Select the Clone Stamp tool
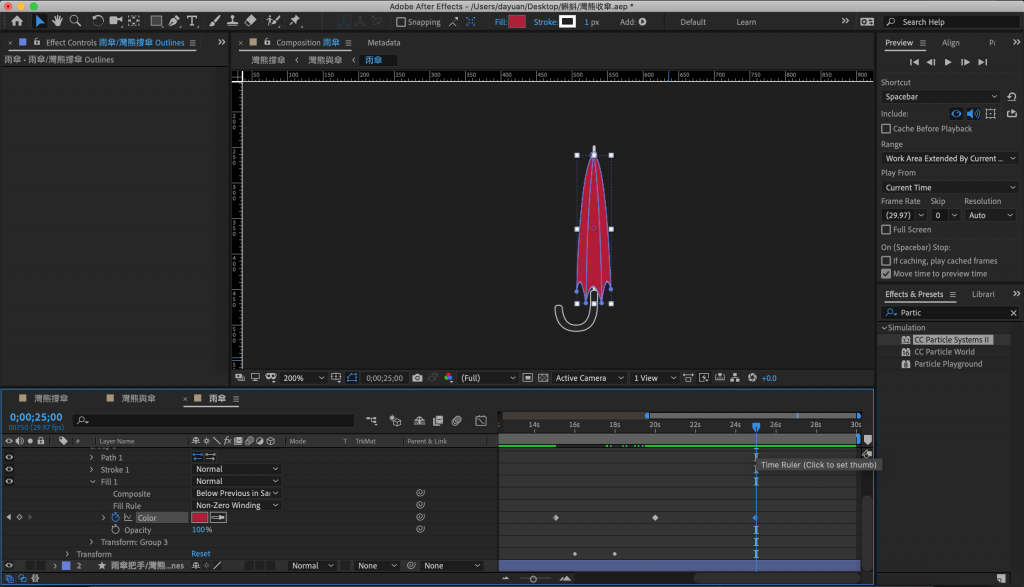Image resolution: width=1024 pixels, height=587 pixels. click(x=232, y=22)
